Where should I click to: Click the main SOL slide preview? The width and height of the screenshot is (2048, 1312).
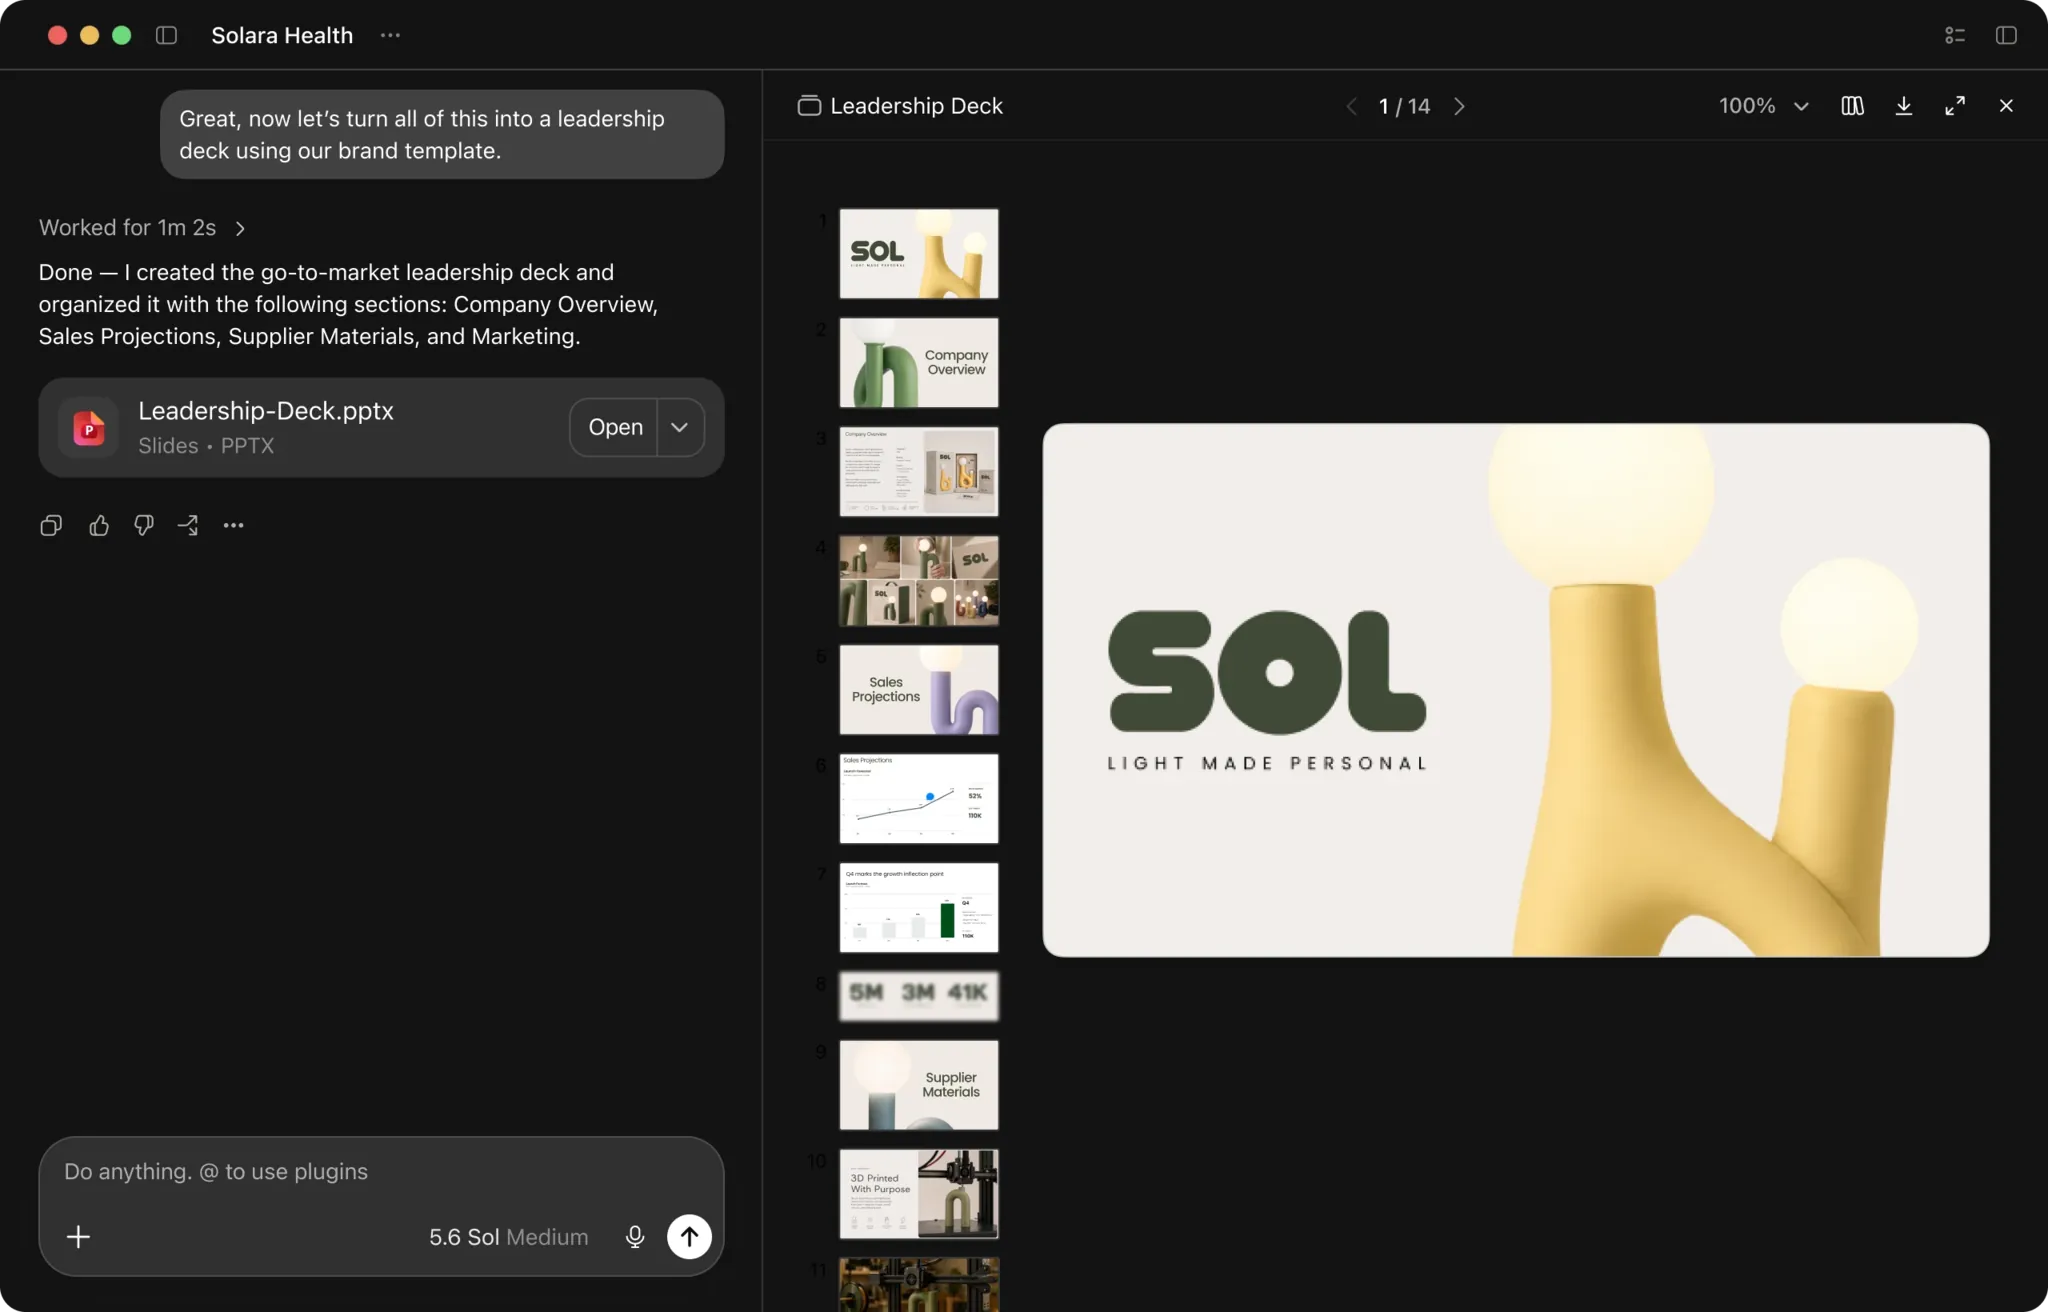1516,690
